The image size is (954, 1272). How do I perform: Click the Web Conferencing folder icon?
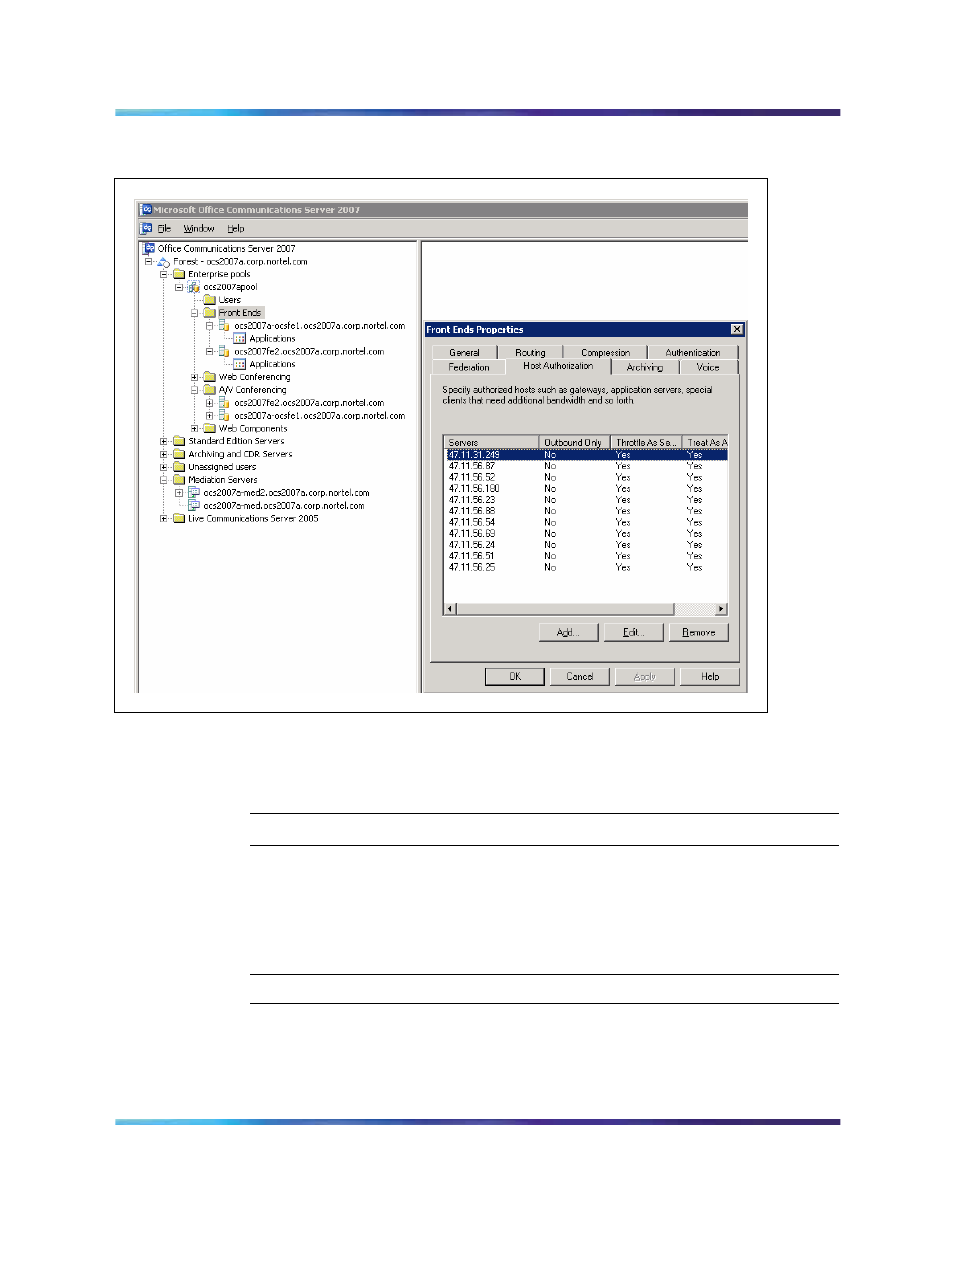click(209, 377)
